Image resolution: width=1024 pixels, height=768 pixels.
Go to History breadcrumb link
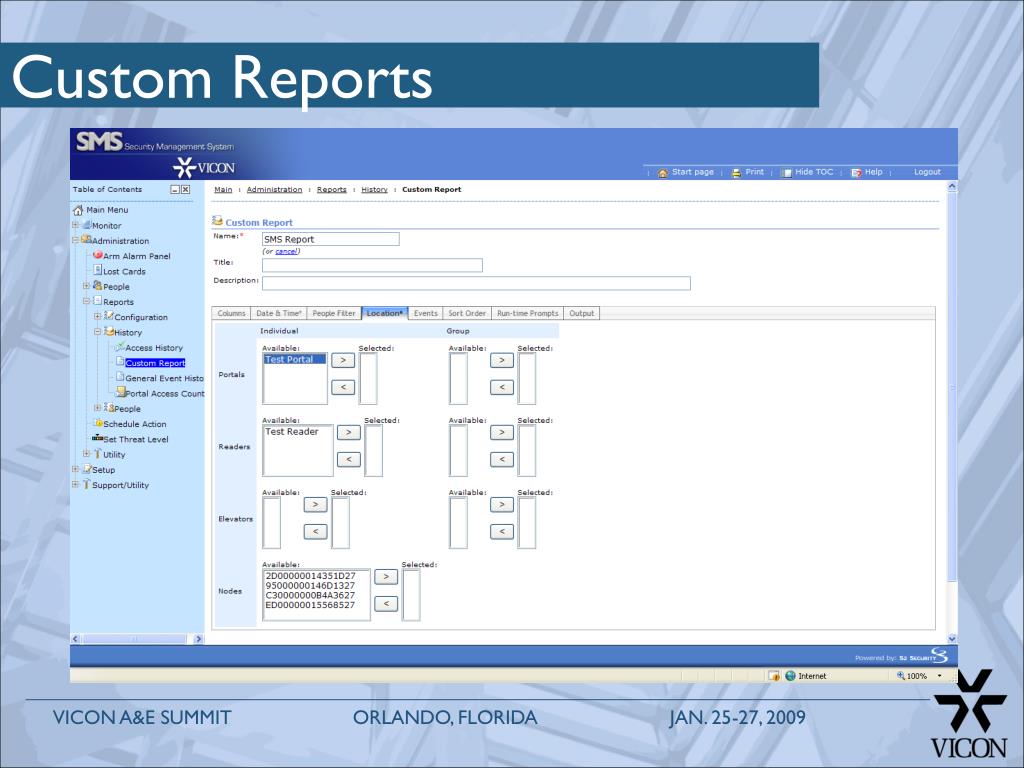(x=374, y=189)
